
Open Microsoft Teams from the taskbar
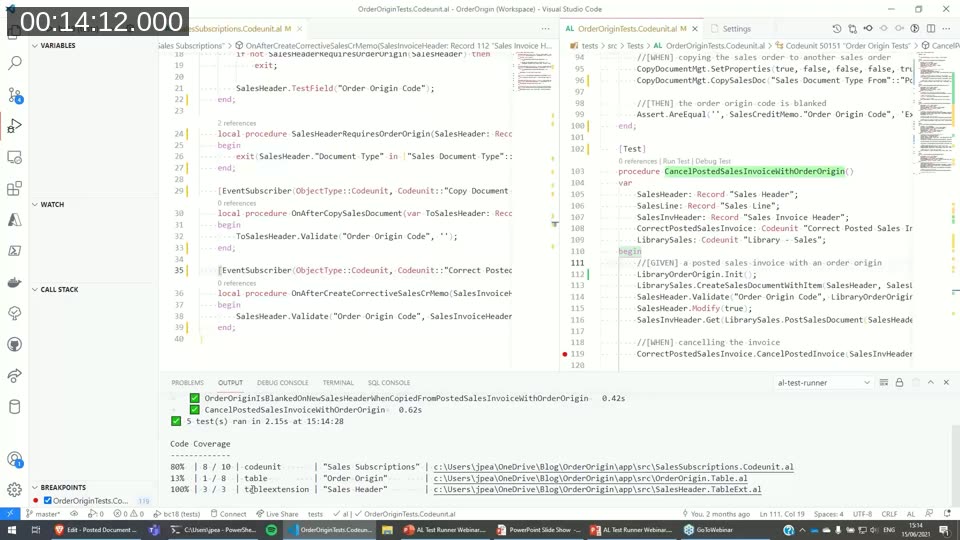click(x=154, y=530)
